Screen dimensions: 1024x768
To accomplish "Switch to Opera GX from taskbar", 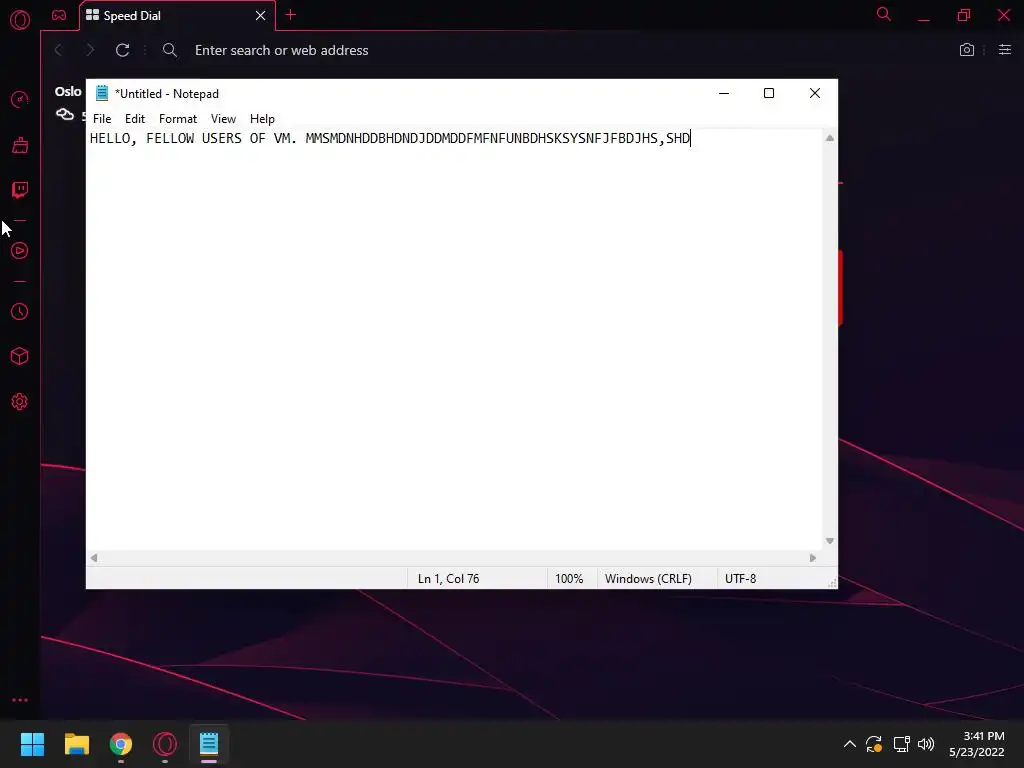I will click(165, 744).
